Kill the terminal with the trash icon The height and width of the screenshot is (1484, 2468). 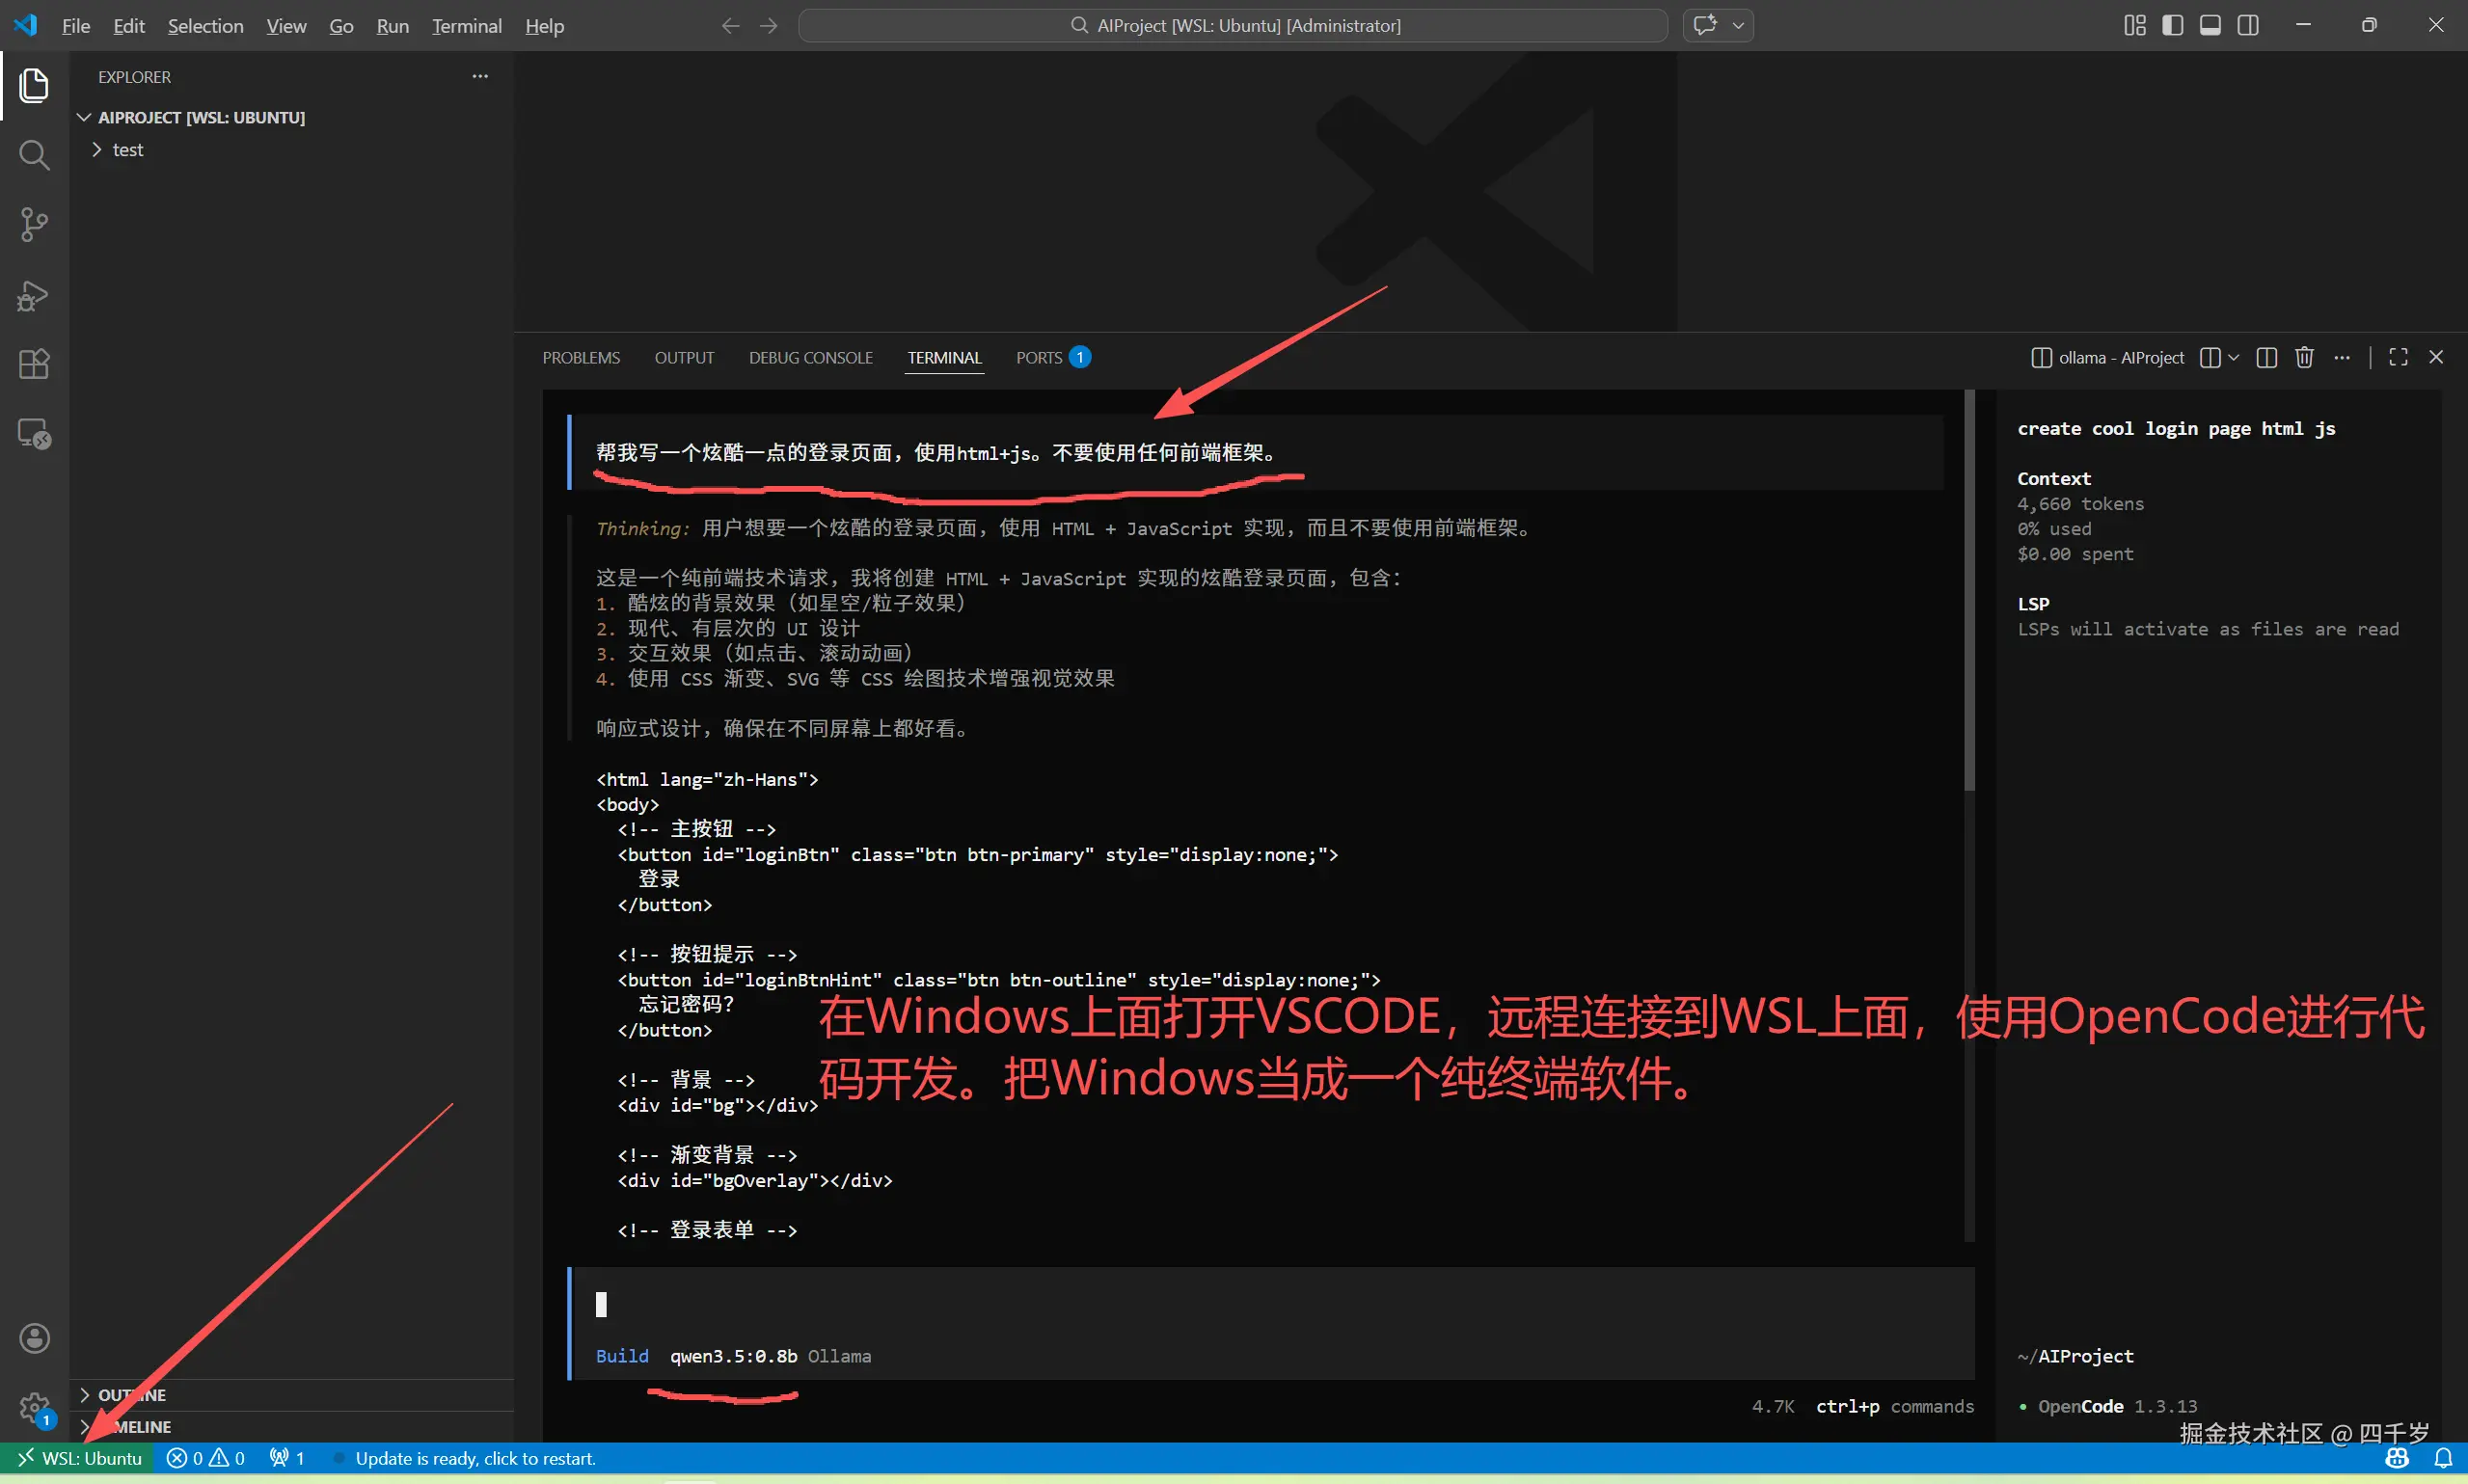(2304, 357)
